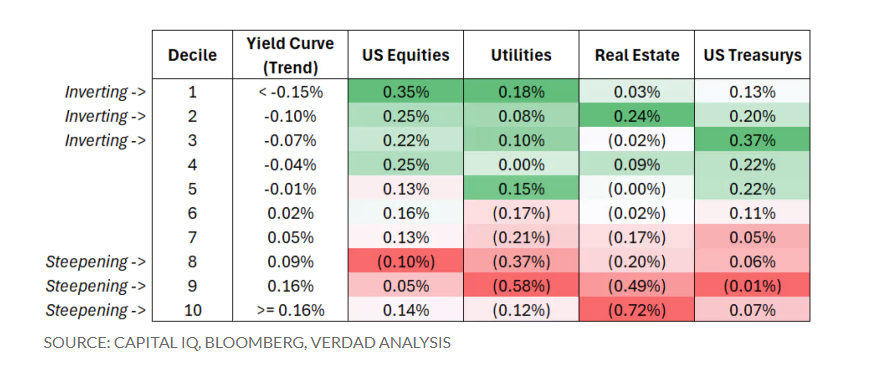Select the US Treasurys column header
The image size is (873, 373).
click(x=752, y=55)
